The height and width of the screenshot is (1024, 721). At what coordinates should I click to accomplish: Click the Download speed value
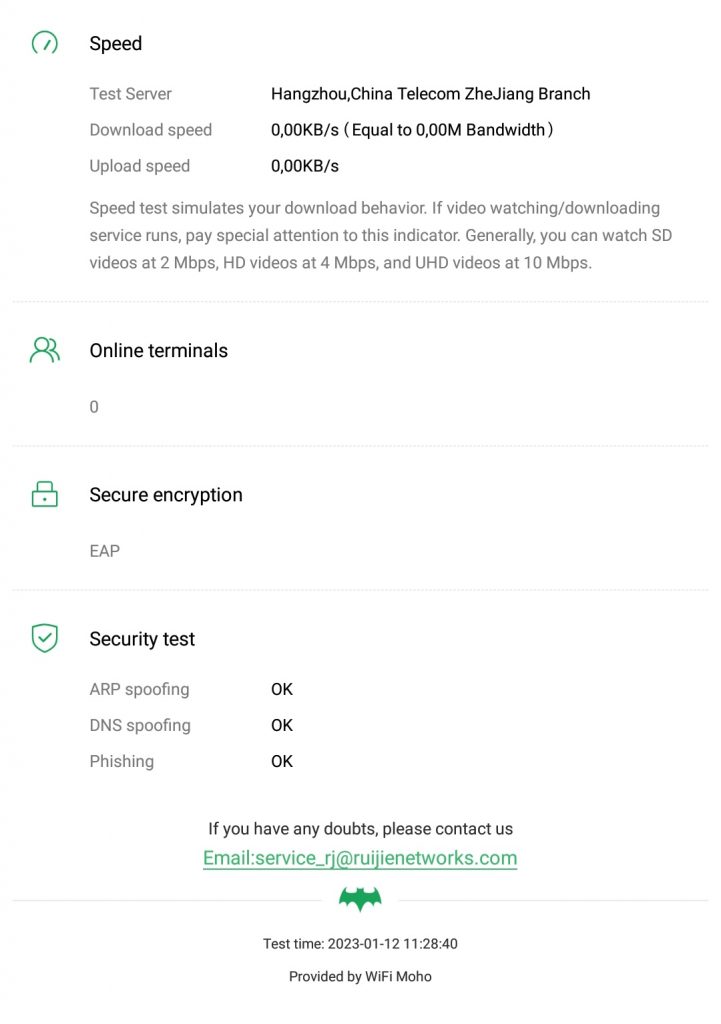pyautogui.click(x=412, y=130)
